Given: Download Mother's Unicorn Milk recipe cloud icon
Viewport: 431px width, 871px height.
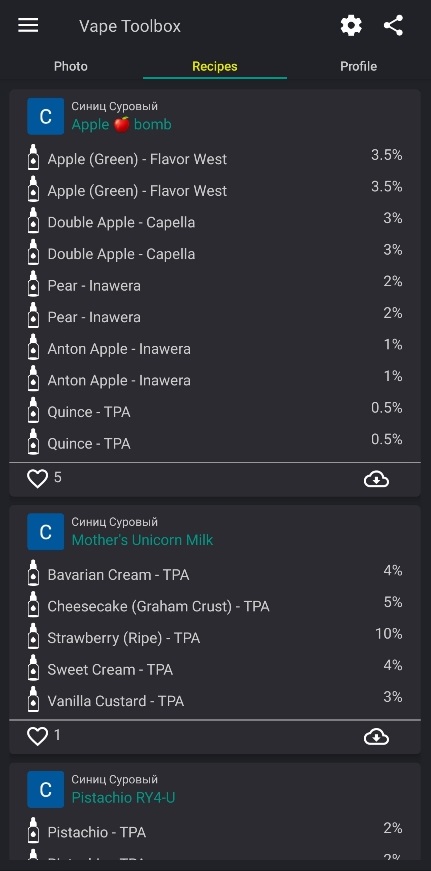Looking at the screenshot, I should (x=376, y=737).
